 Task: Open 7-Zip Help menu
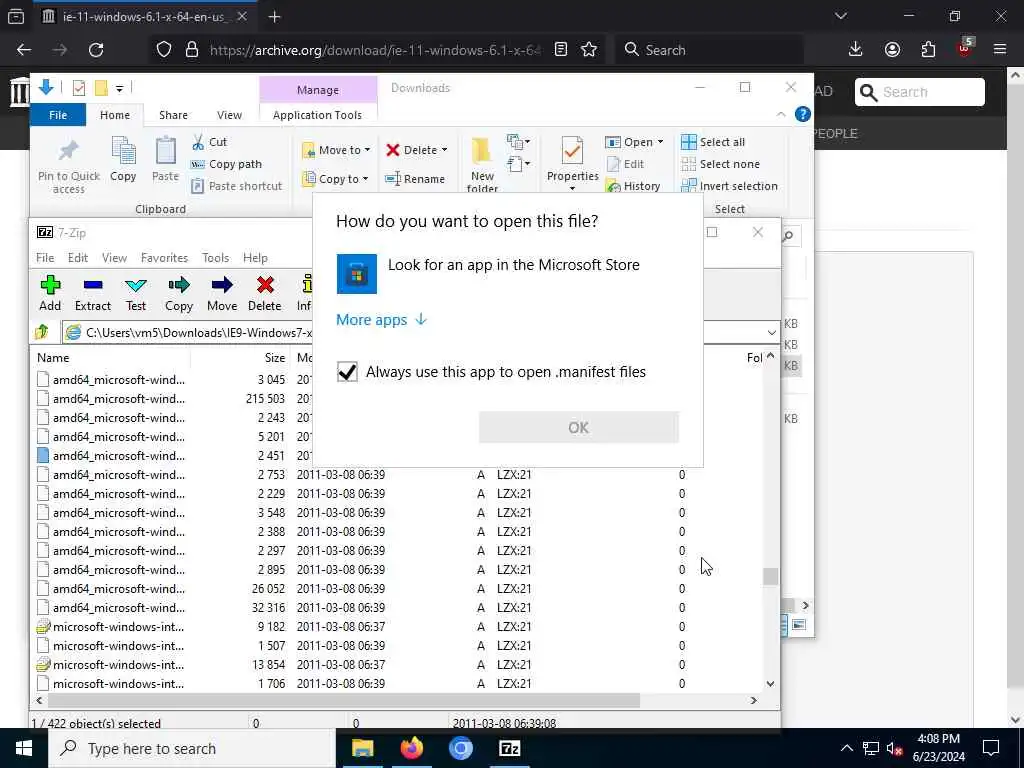pos(255,258)
